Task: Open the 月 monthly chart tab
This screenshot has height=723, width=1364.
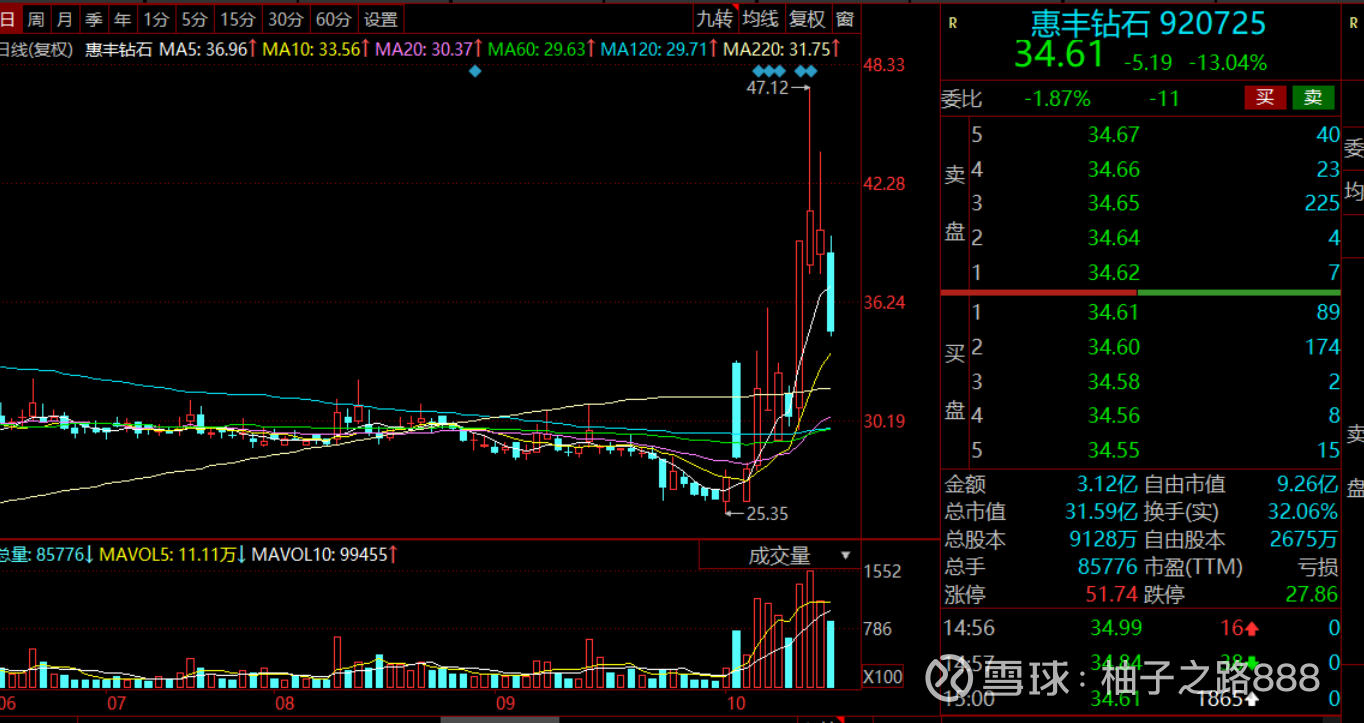Action: coord(65,19)
